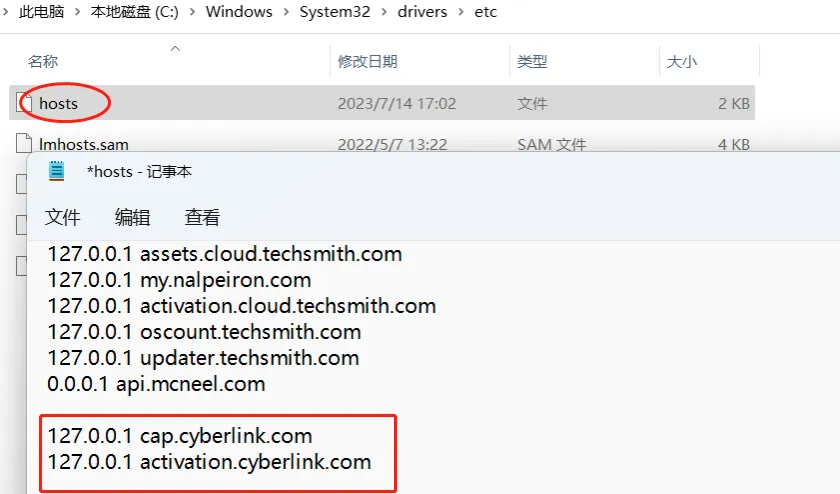Navigate to System32 in breadcrumb
This screenshot has height=494, width=840.
pos(335,12)
